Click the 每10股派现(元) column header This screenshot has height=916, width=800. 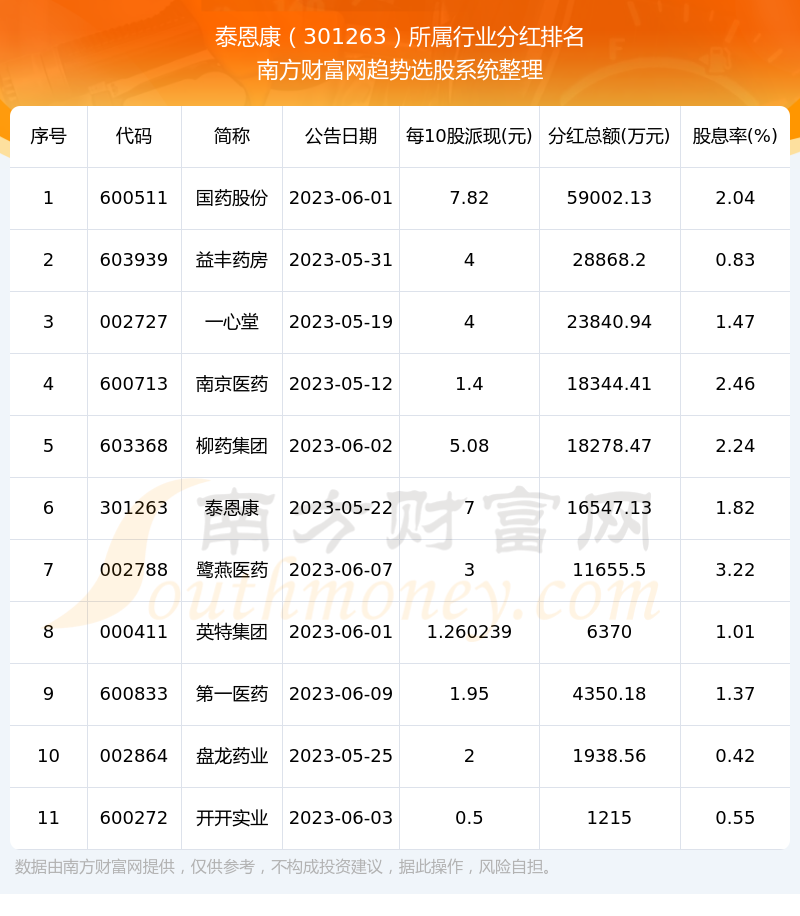coord(469,136)
